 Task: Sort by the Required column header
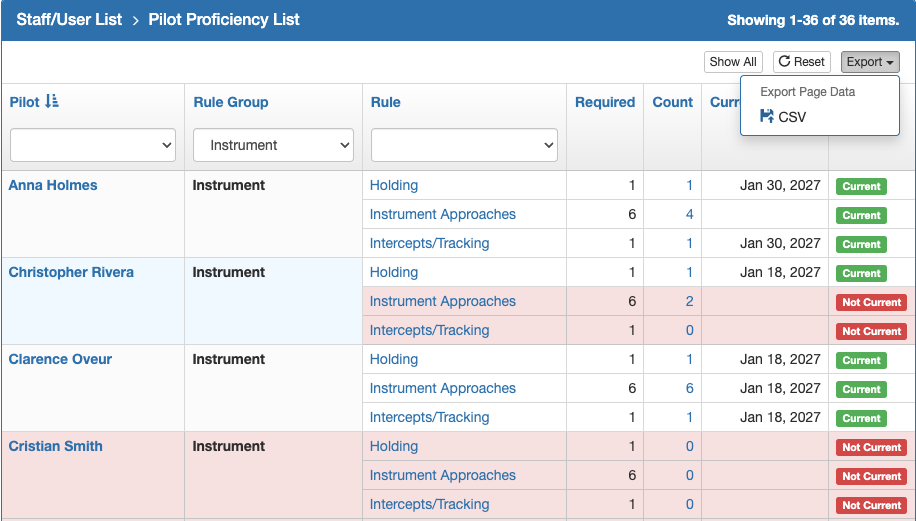click(605, 102)
